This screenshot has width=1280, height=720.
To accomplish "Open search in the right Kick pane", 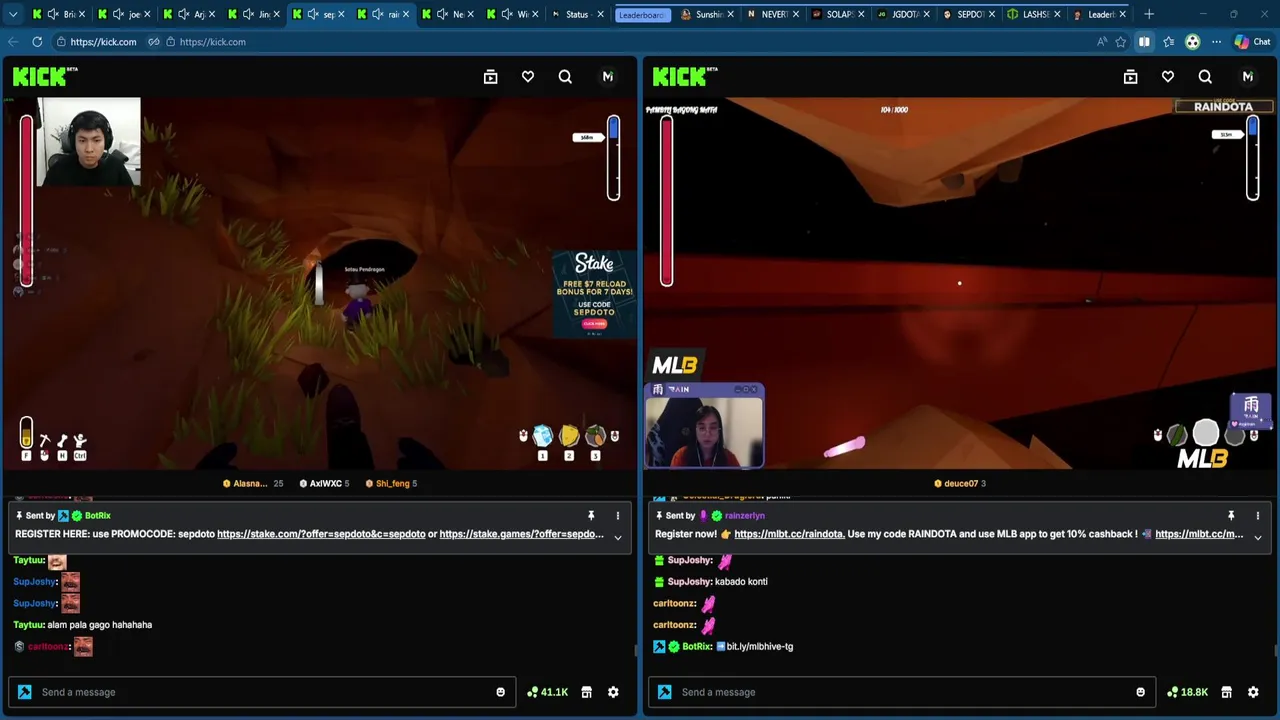I will coord(1205,77).
